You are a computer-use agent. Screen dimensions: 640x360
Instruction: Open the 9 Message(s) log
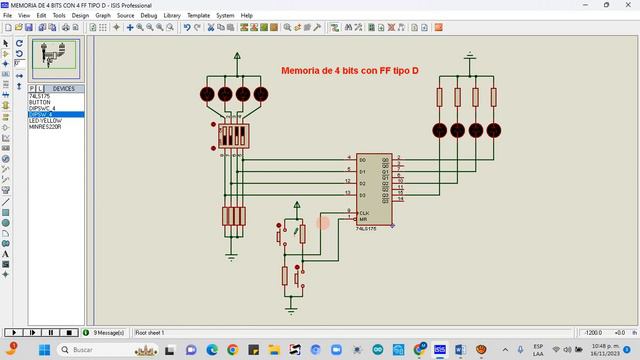105,333
